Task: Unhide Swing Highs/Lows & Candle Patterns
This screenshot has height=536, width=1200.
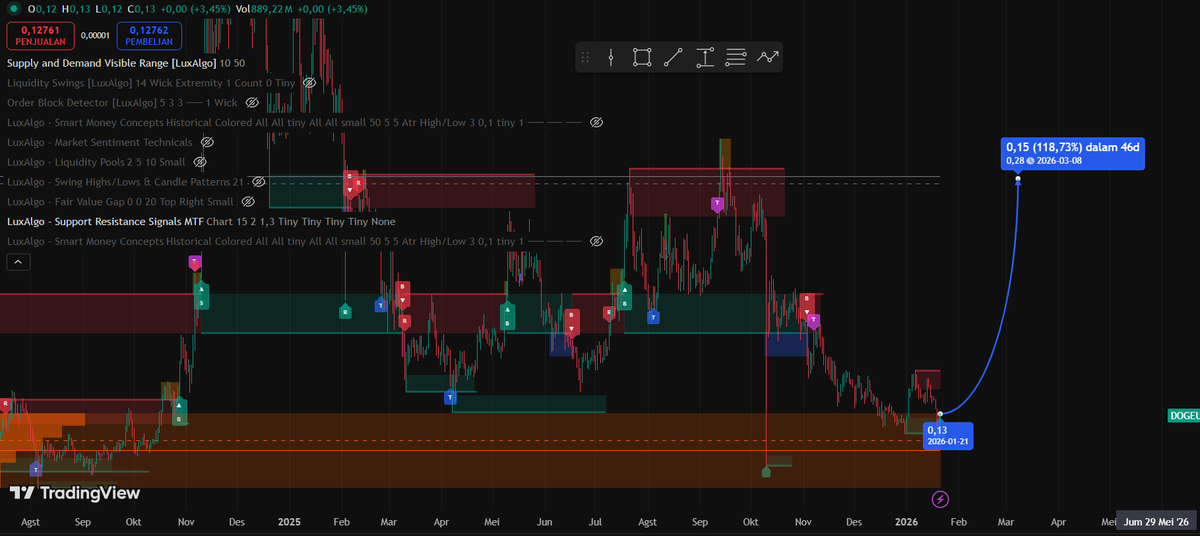Action: pyautogui.click(x=259, y=182)
